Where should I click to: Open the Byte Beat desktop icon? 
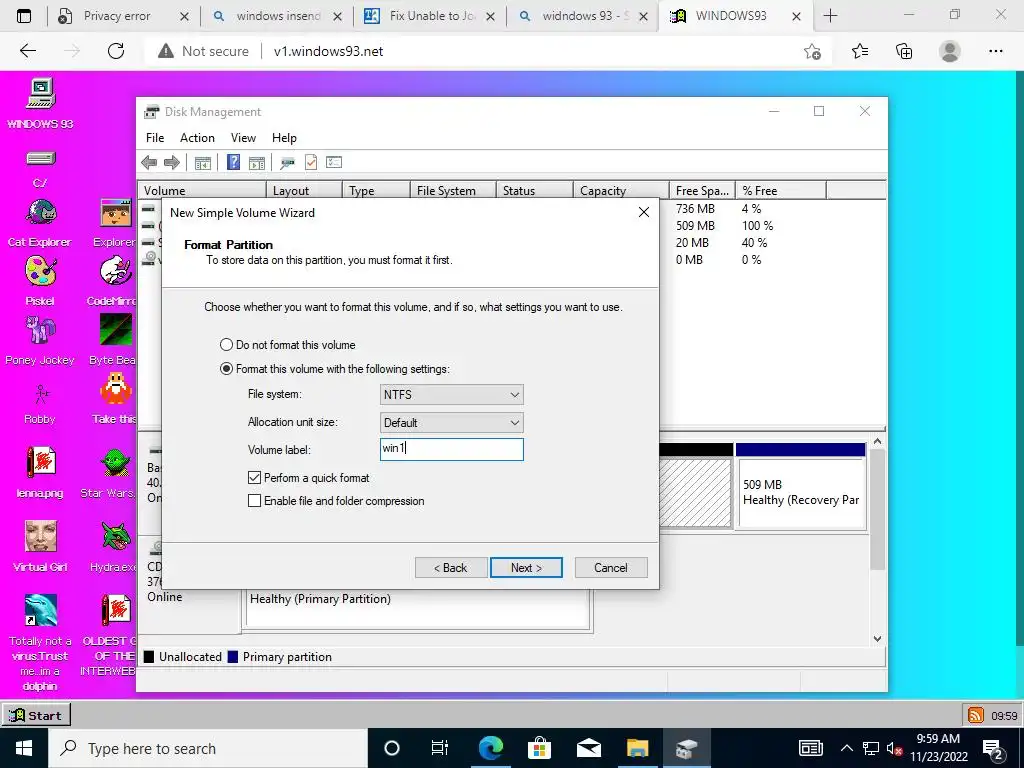114,340
